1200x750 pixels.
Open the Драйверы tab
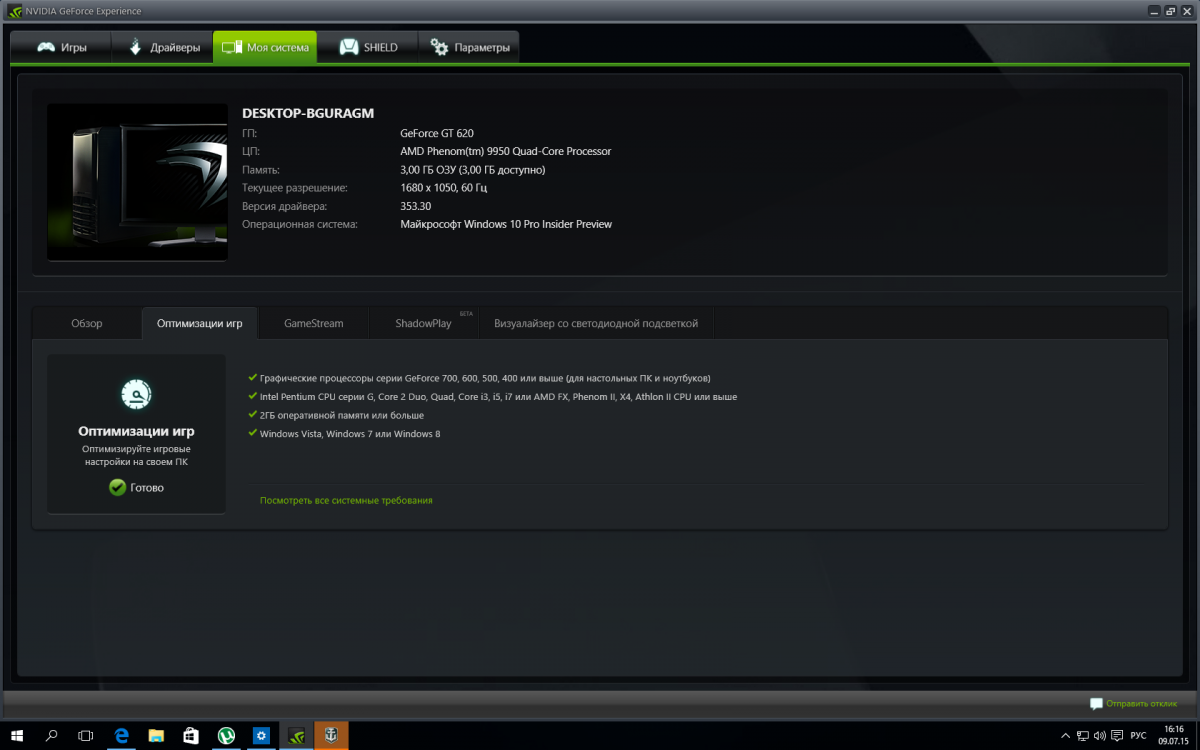click(163, 47)
